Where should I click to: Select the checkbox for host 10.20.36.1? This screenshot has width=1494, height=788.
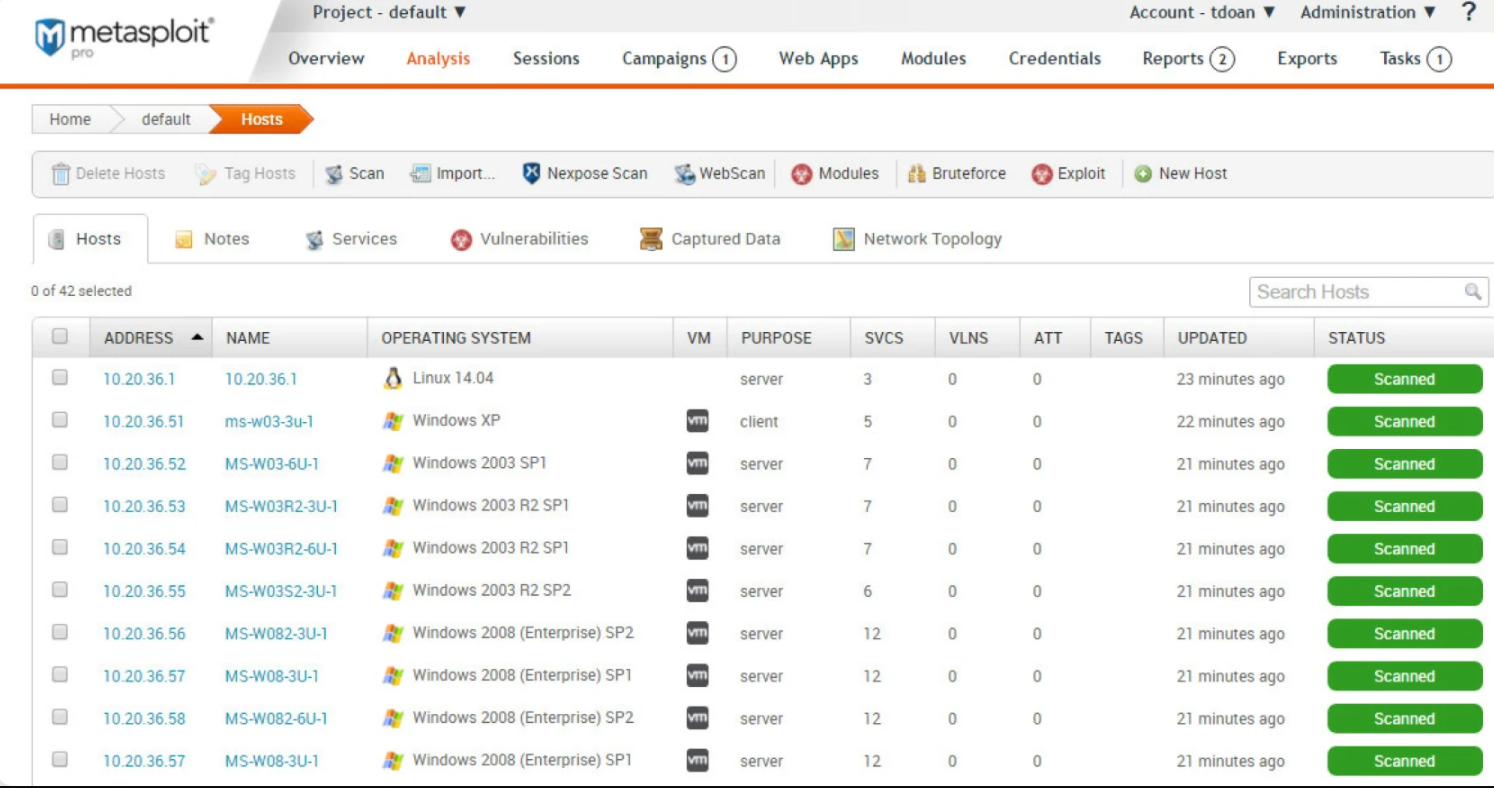tap(60, 378)
